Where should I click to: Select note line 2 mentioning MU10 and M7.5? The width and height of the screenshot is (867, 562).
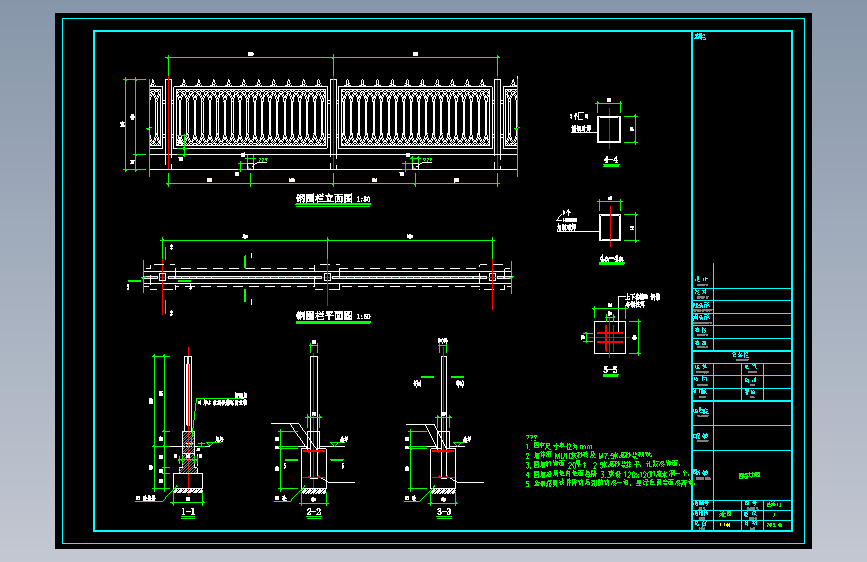(x=589, y=456)
